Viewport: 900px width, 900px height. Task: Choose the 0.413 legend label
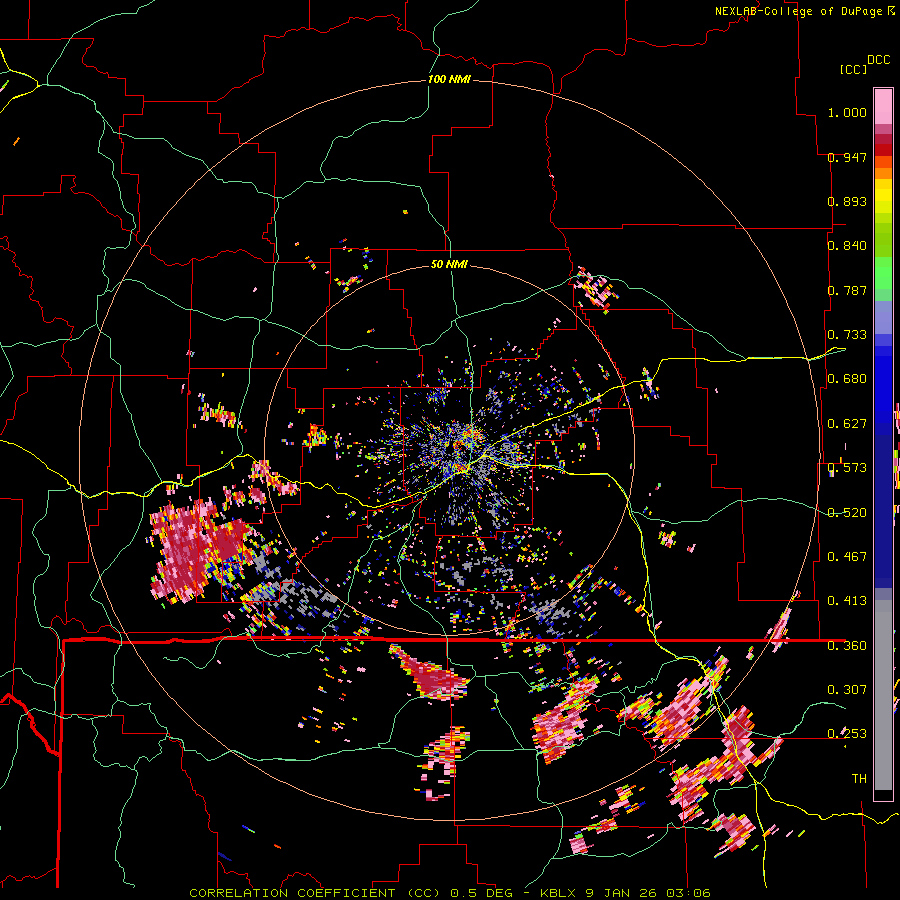(847, 601)
